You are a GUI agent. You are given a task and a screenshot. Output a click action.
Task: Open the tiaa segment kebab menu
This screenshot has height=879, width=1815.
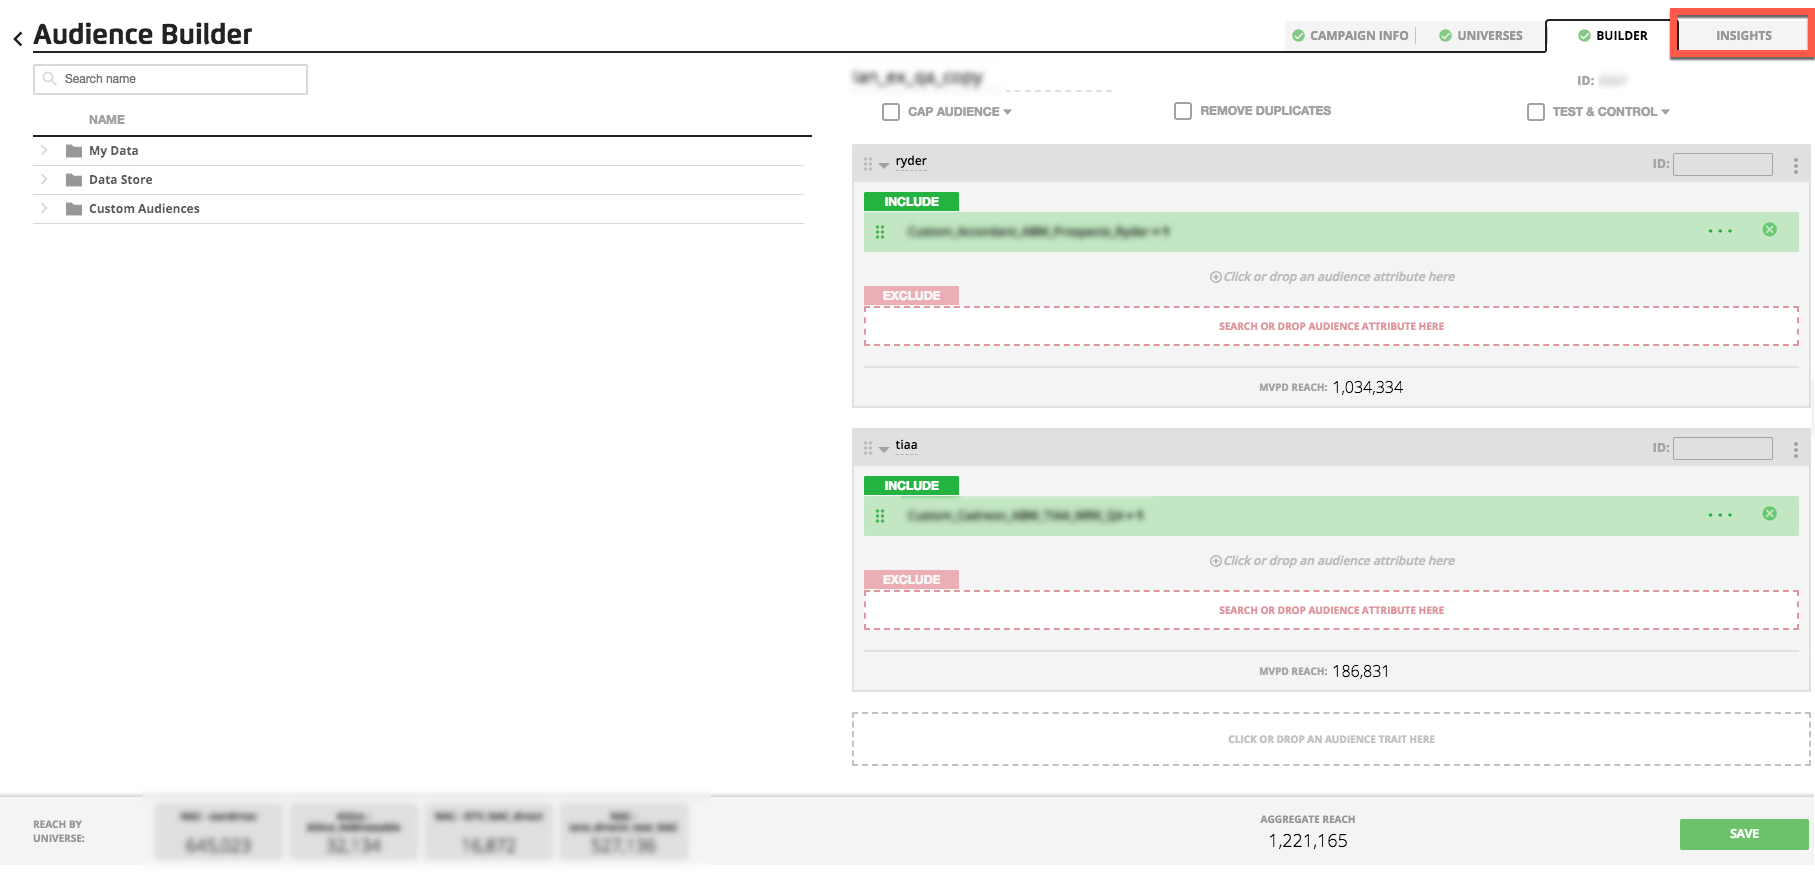tap(1795, 449)
